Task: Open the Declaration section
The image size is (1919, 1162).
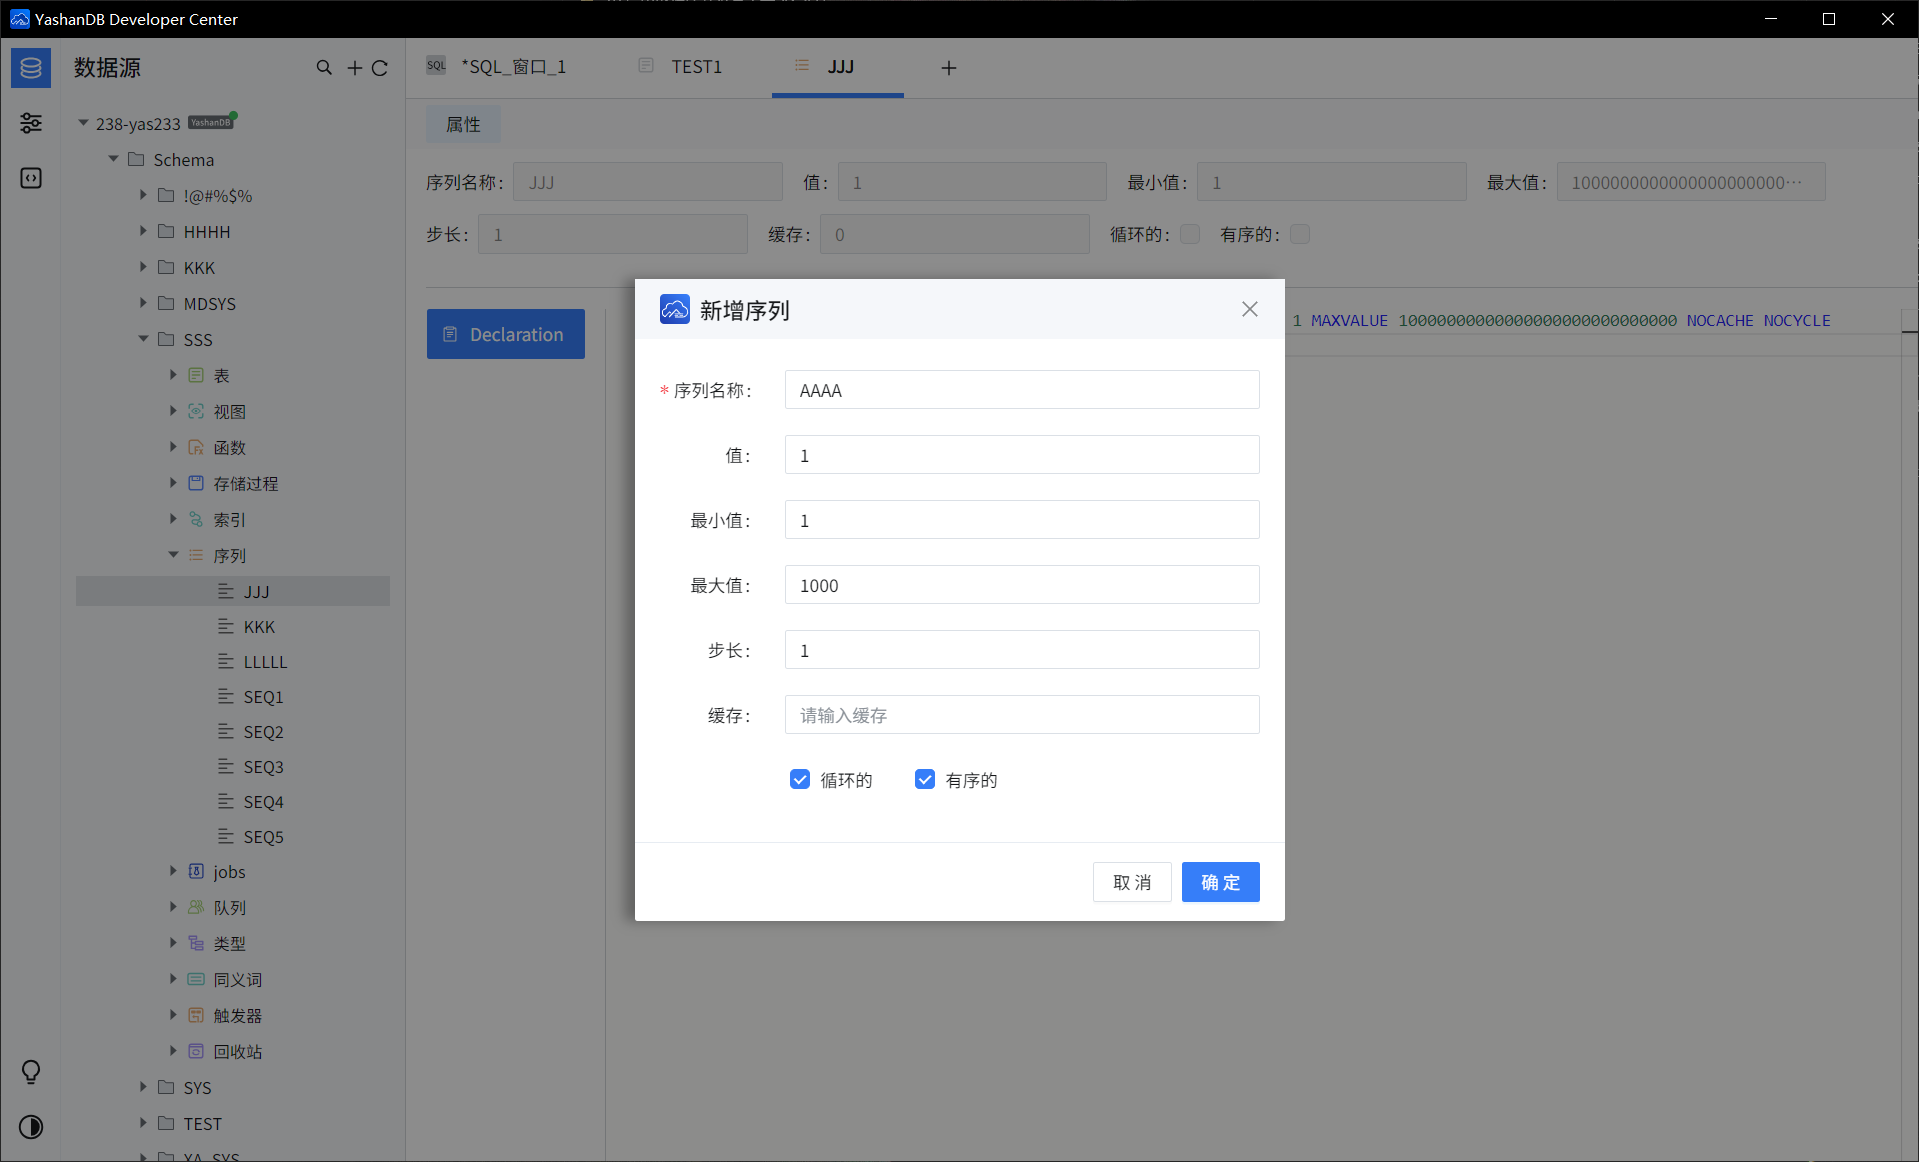Action: (506, 334)
